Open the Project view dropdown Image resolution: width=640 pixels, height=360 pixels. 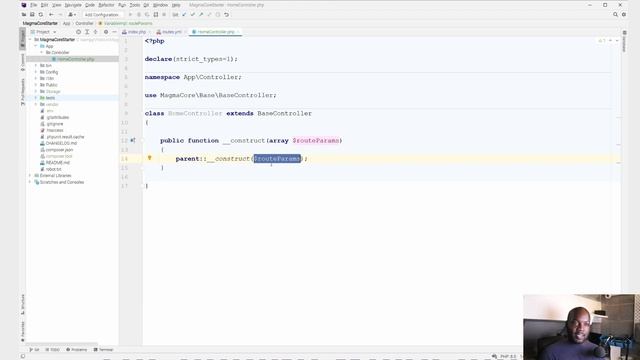(x=44, y=32)
